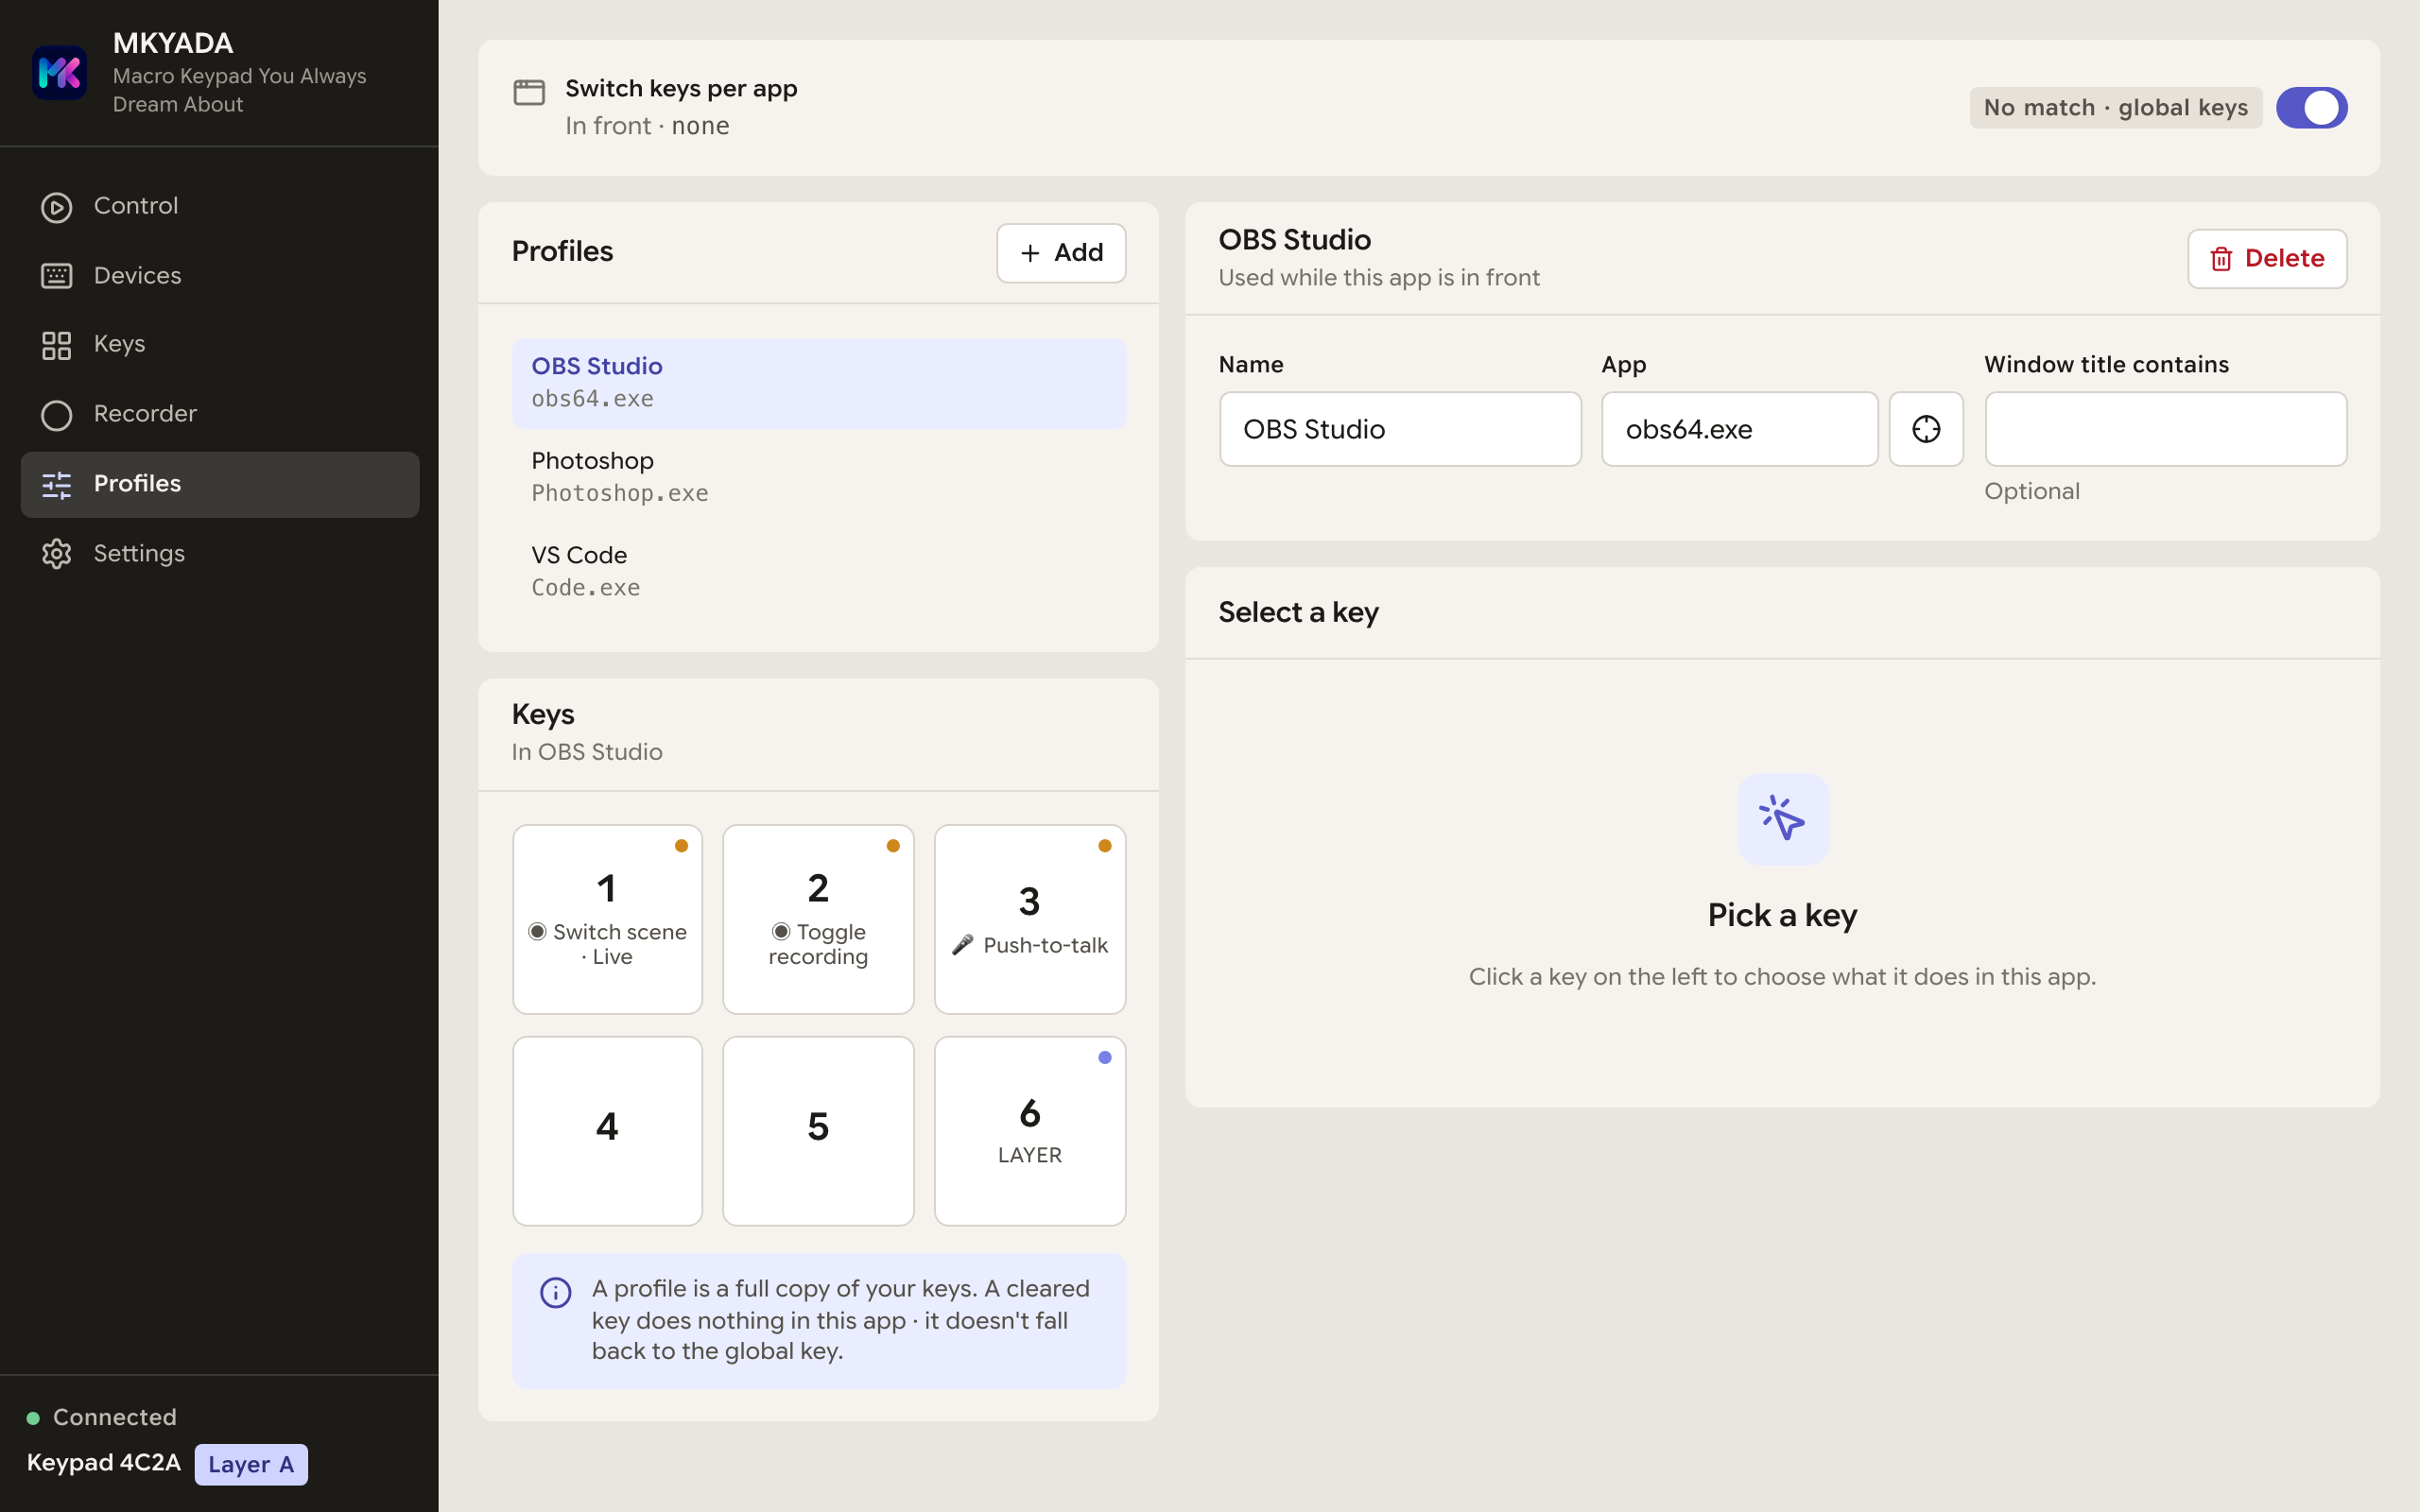Click the Connected status text
This screenshot has width=2420, height=1512.
(x=115, y=1418)
